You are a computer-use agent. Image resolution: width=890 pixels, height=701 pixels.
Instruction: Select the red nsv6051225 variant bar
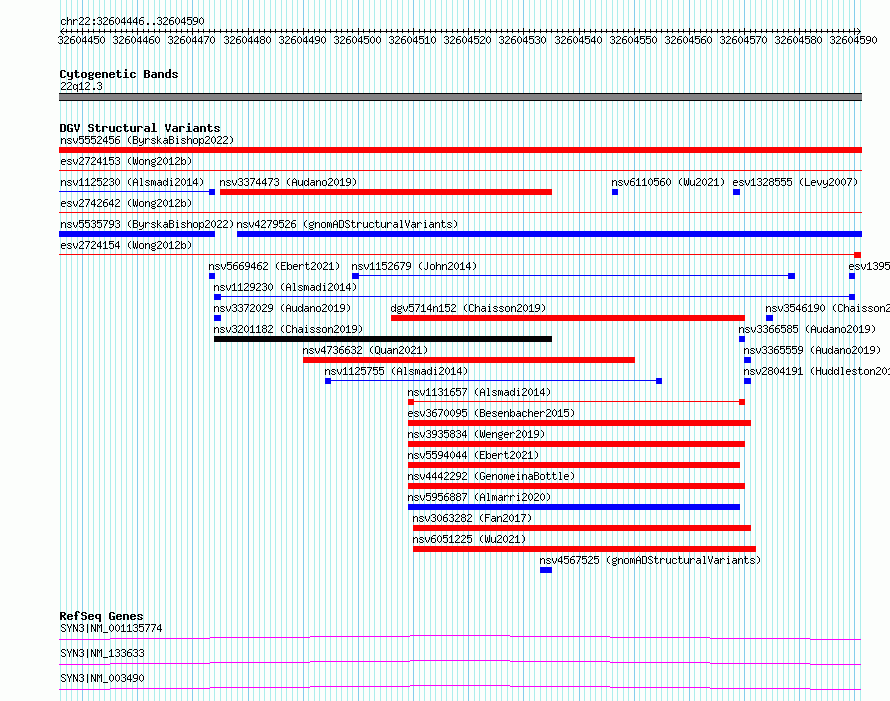coord(585,549)
